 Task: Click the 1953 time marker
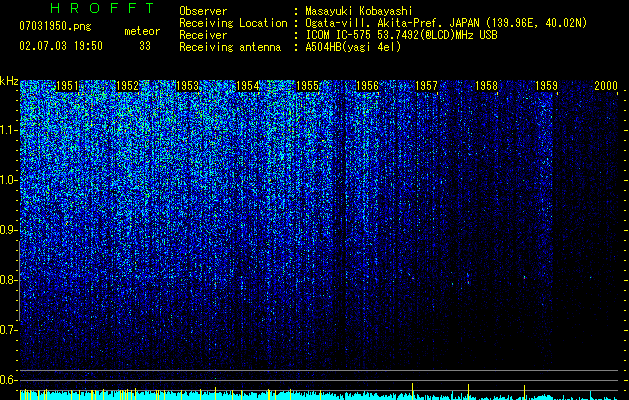coord(187,86)
